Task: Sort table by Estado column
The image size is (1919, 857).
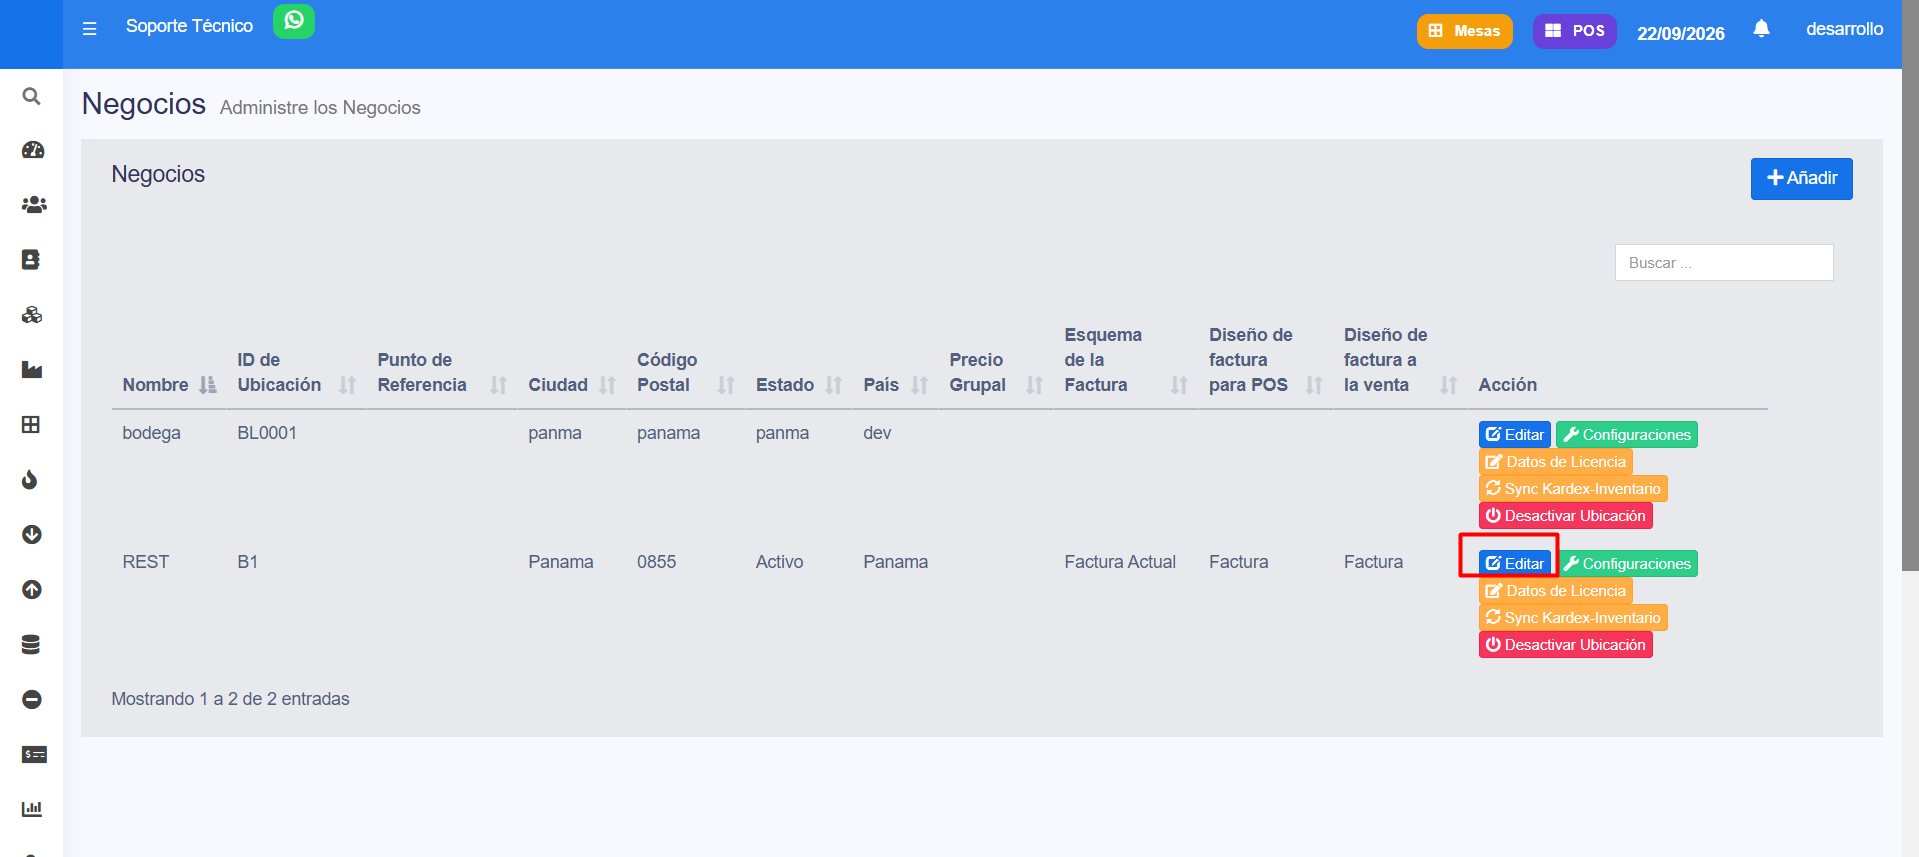Action: (x=798, y=385)
